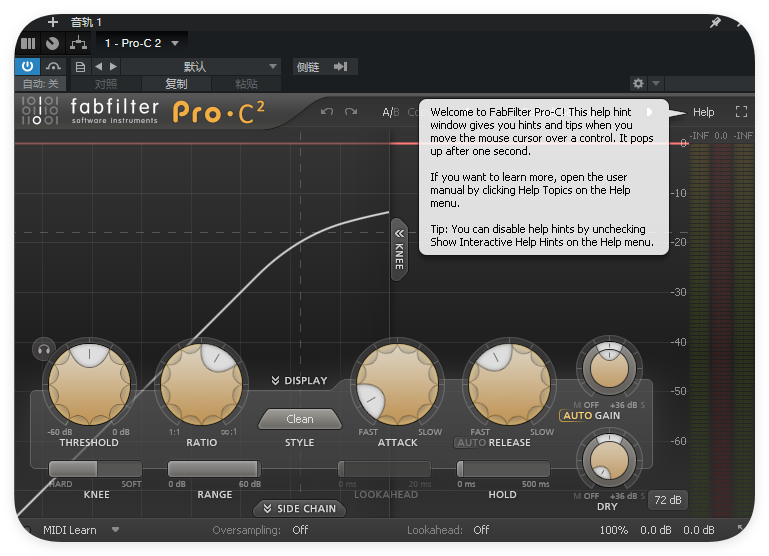
Task: Collapse the DISPLAY section chevron
Action: pyautogui.click(x=299, y=380)
